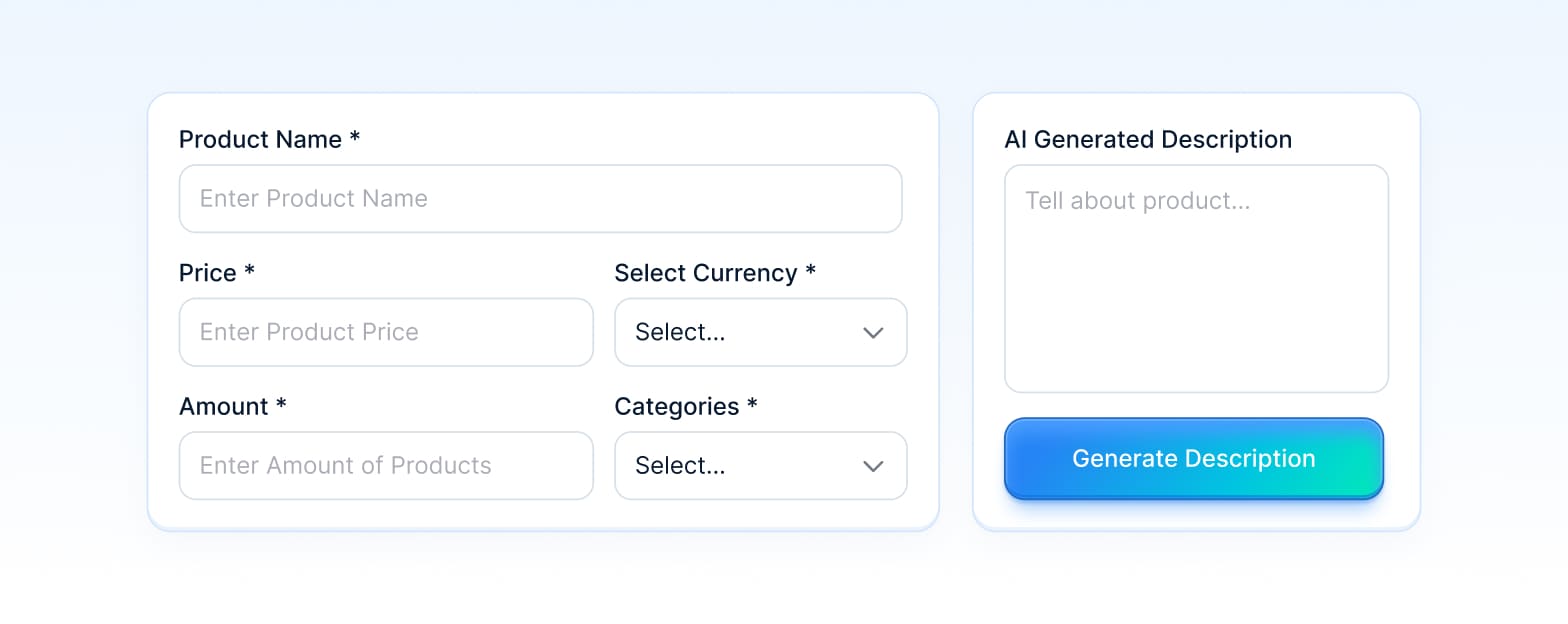Click the currency dropdown chevron icon
The height and width of the screenshot is (624, 1568).
872,332
